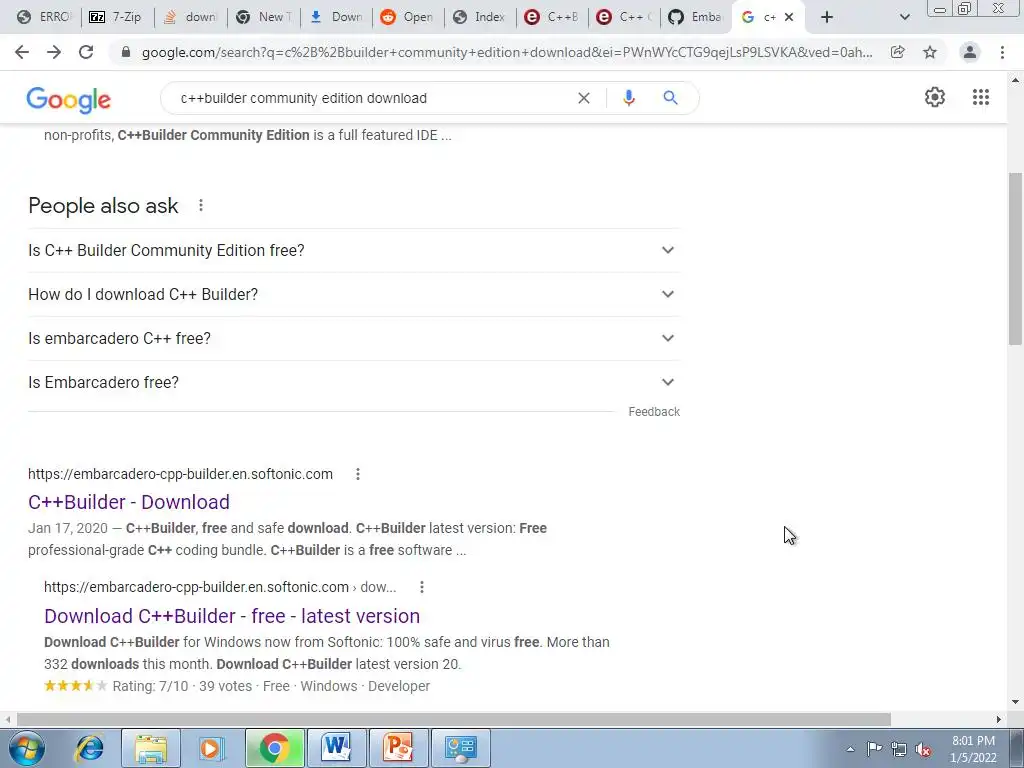Click the share page icon in address bar

[x=898, y=52]
